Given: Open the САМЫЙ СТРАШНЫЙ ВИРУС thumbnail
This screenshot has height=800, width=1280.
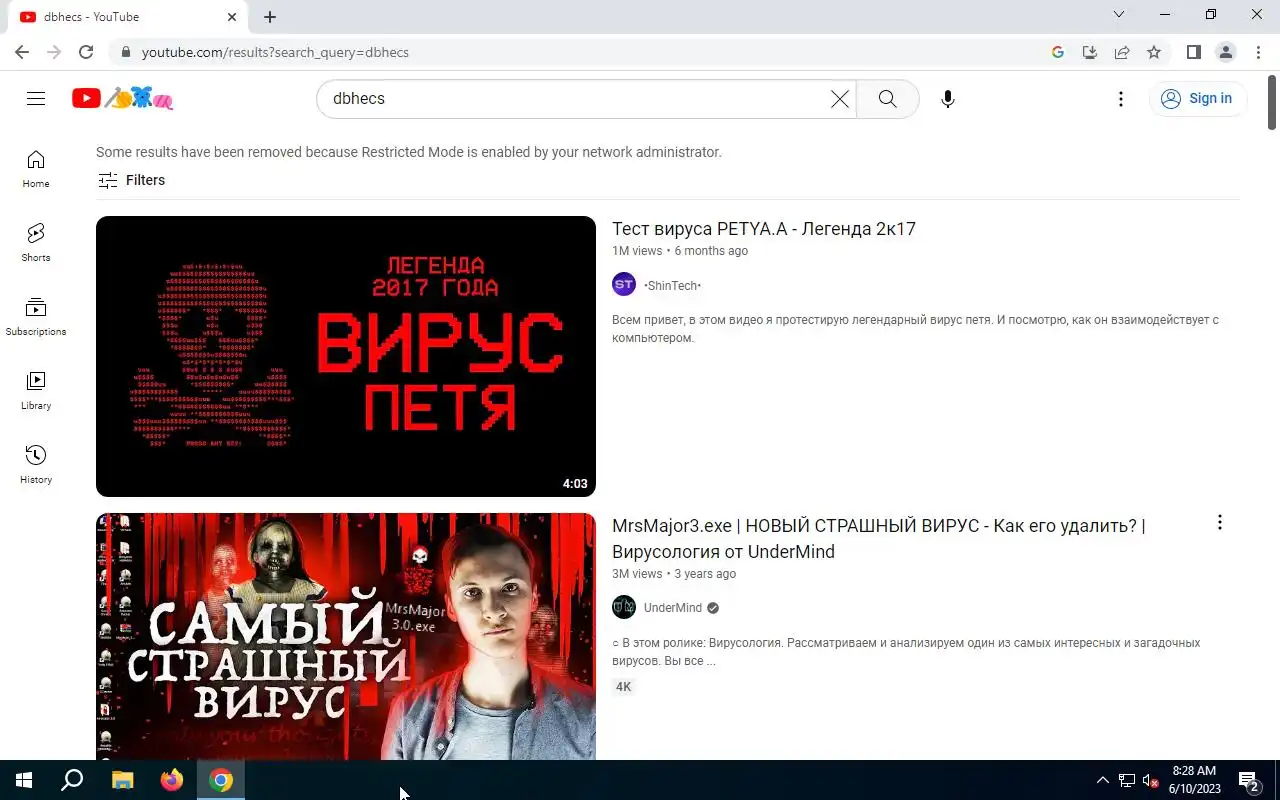Looking at the screenshot, I should pyautogui.click(x=346, y=636).
